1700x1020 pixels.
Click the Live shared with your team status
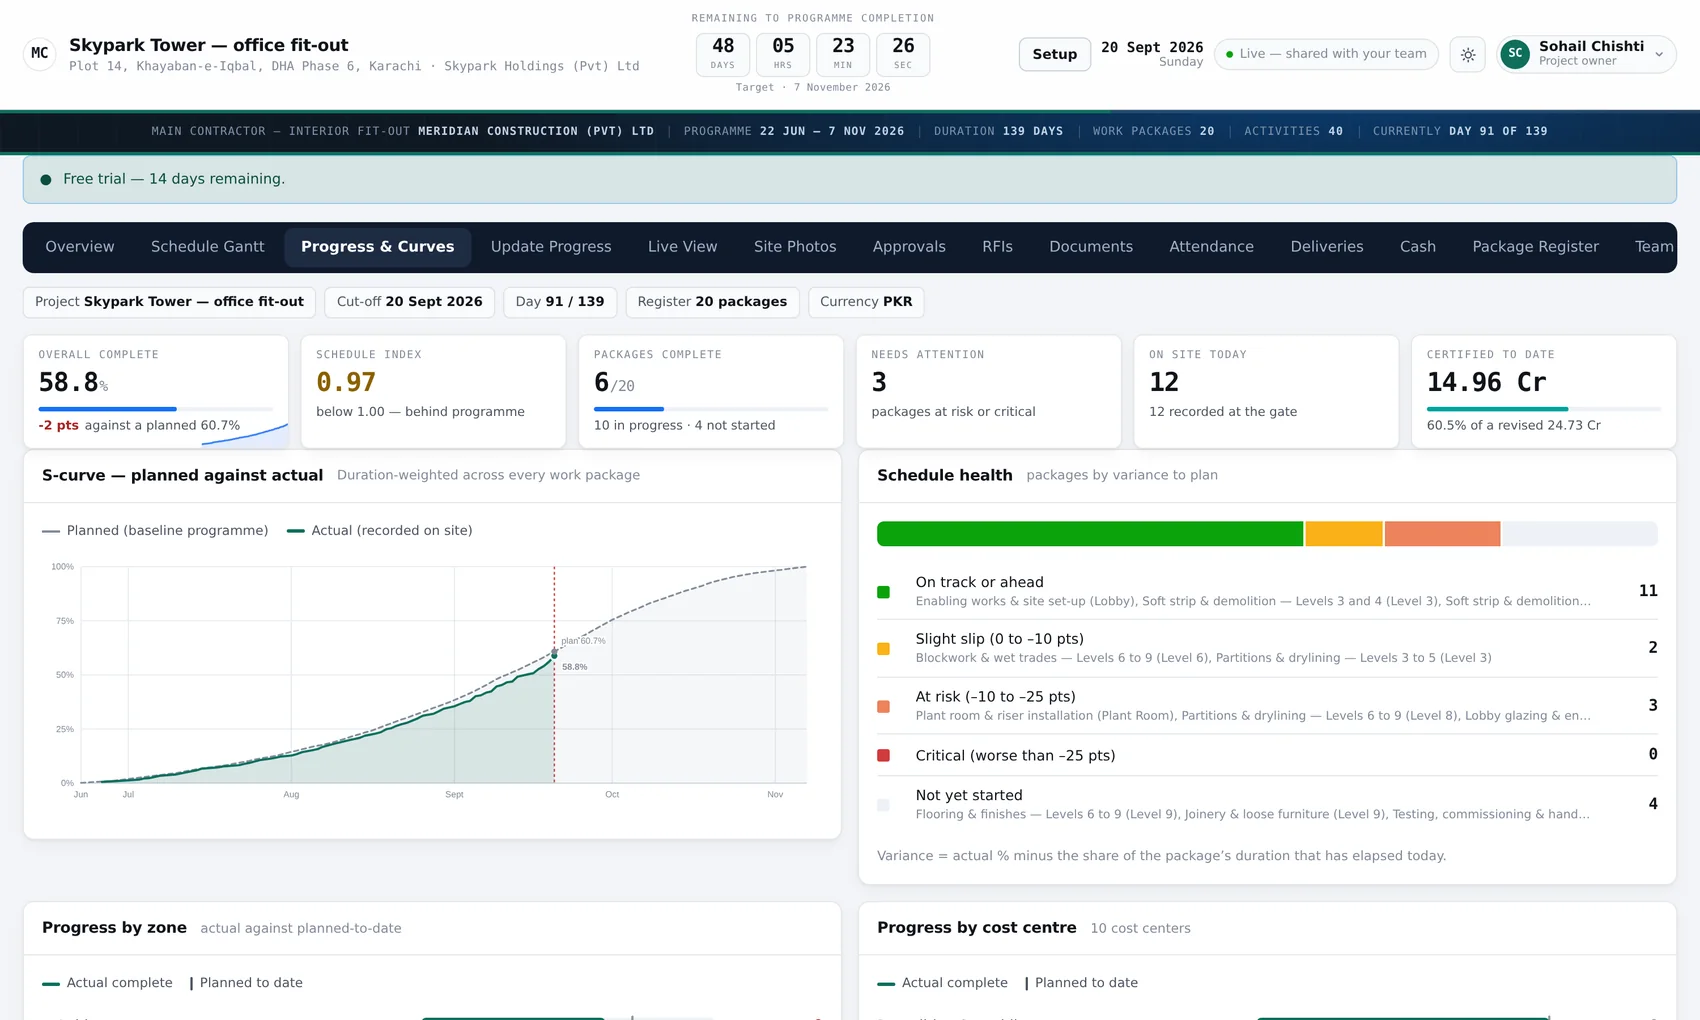click(1326, 54)
